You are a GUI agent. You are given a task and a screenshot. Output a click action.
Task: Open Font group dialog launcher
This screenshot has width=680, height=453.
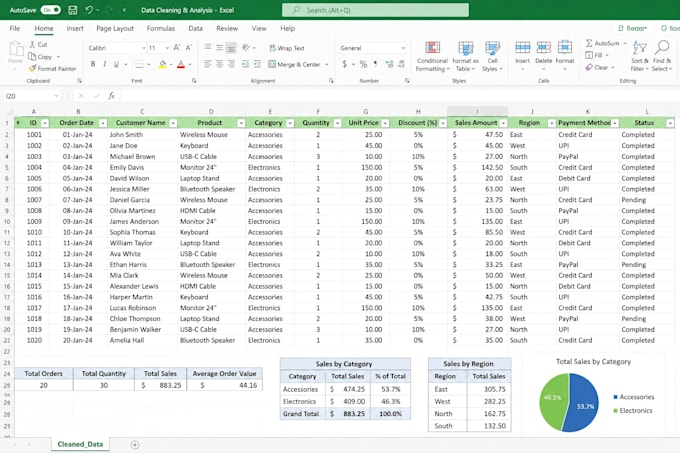click(194, 81)
